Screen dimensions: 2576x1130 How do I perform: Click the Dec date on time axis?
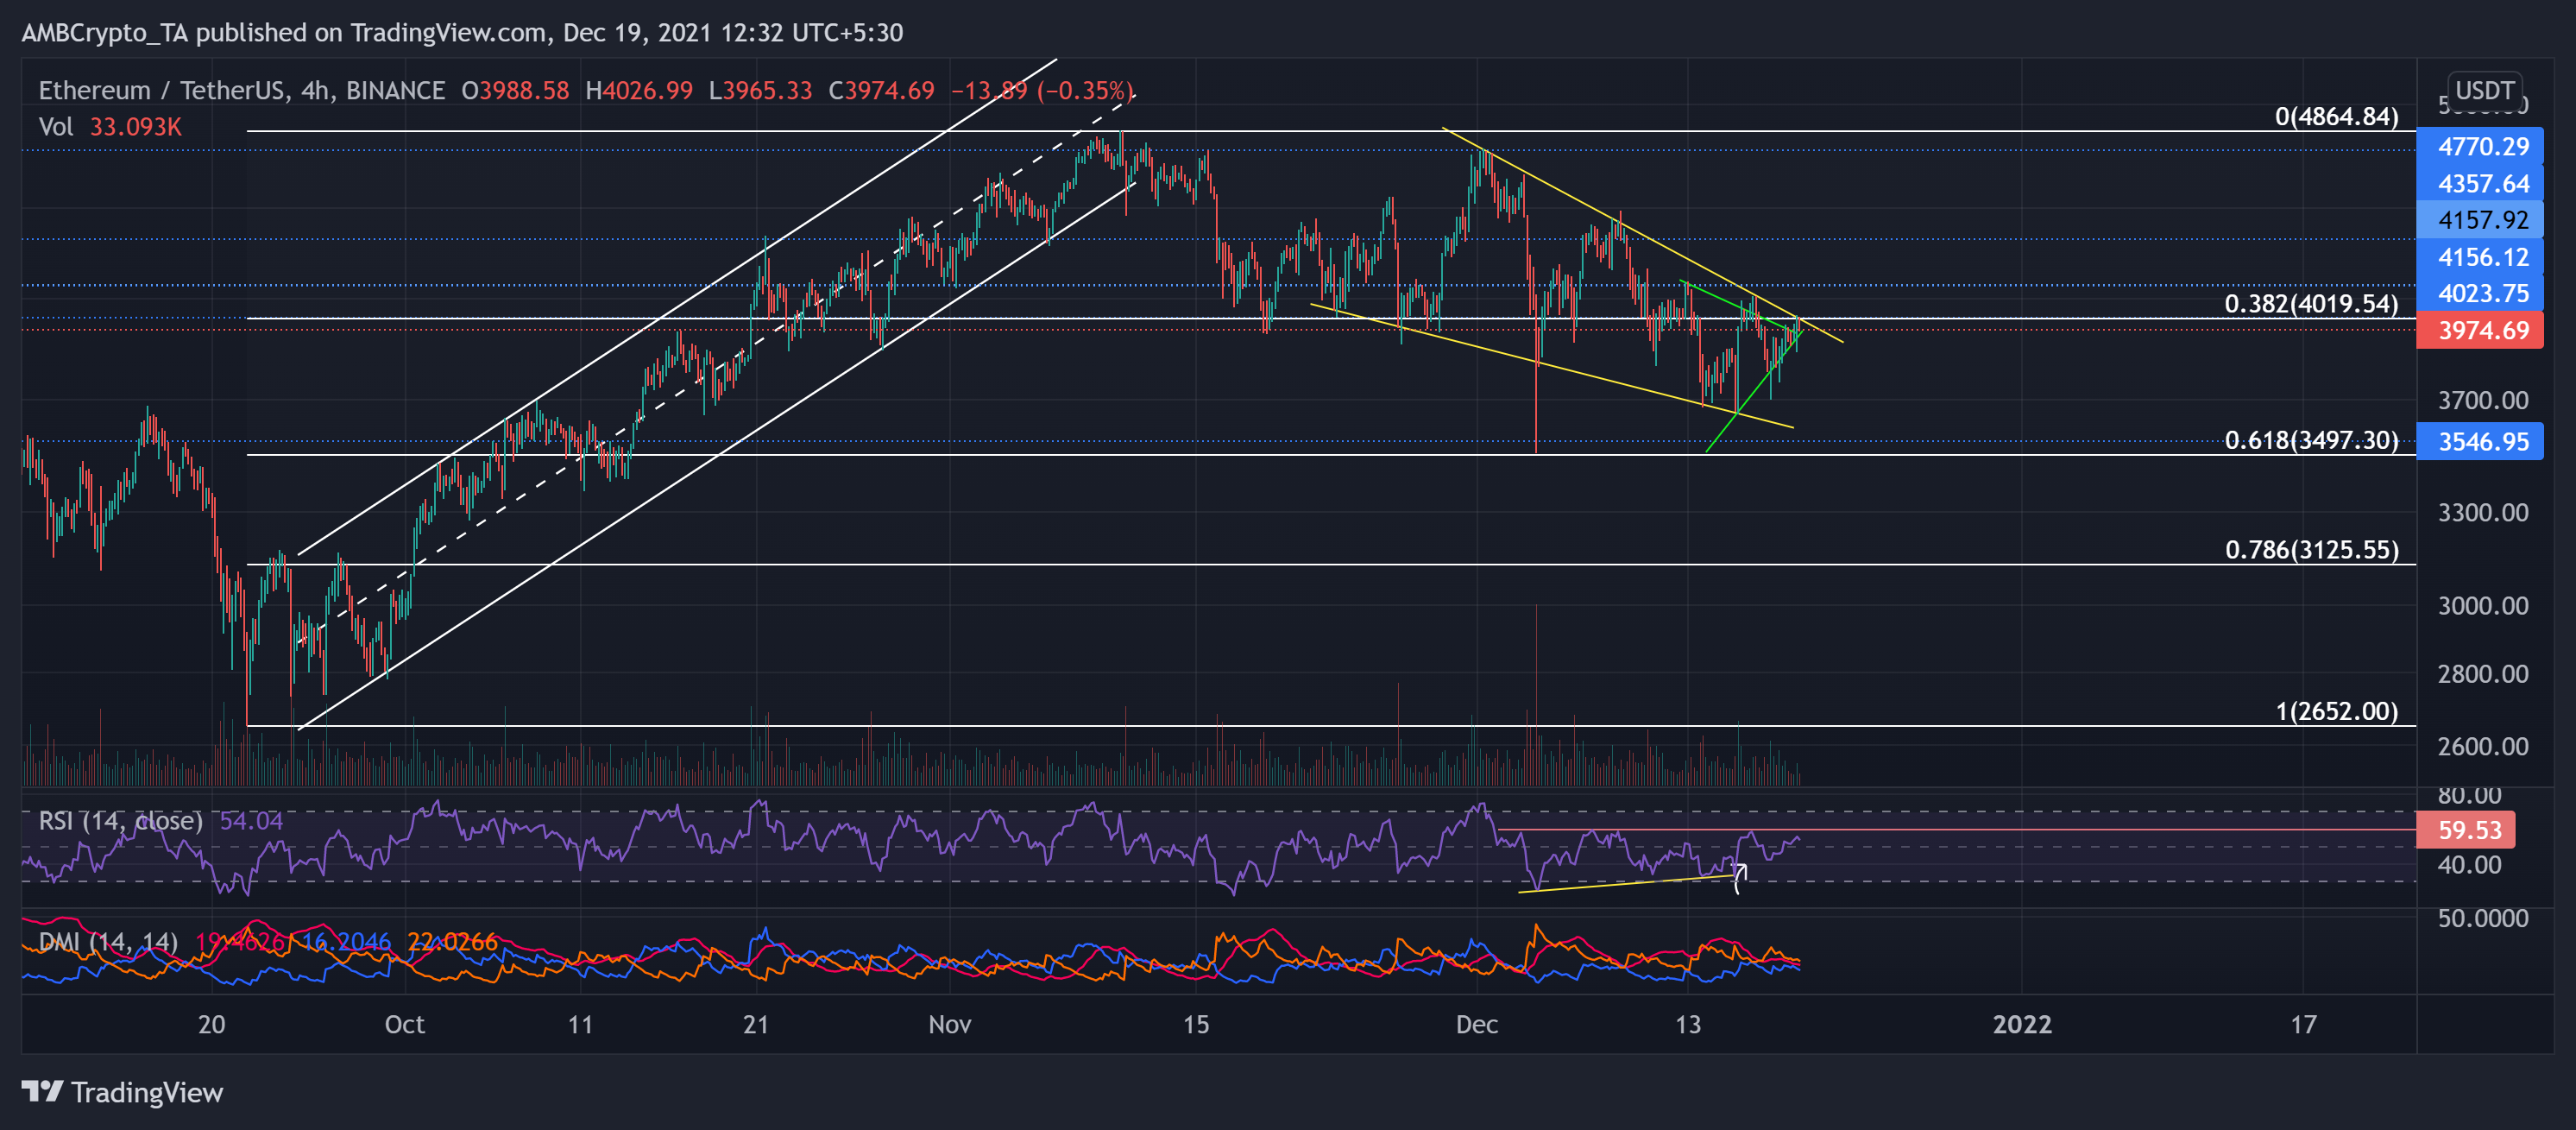coord(1476,1024)
